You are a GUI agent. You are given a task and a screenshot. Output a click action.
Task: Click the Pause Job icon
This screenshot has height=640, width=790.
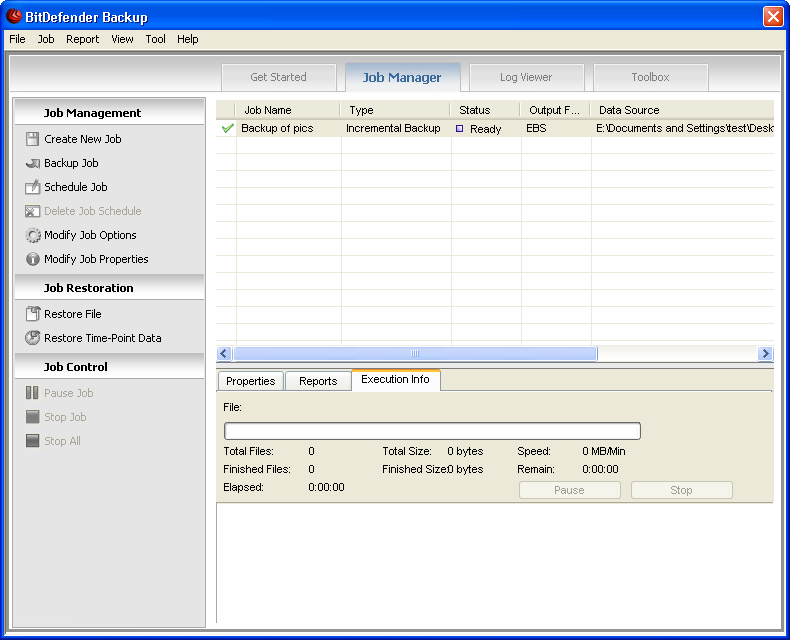click(x=32, y=393)
